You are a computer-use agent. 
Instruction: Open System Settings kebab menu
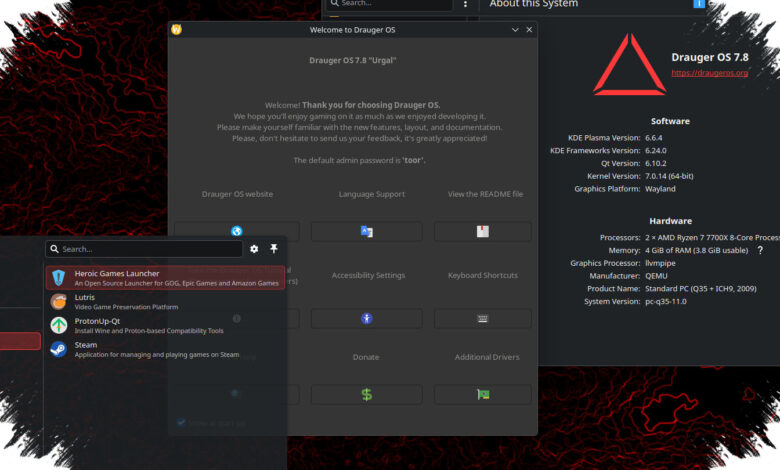click(x=465, y=4)
